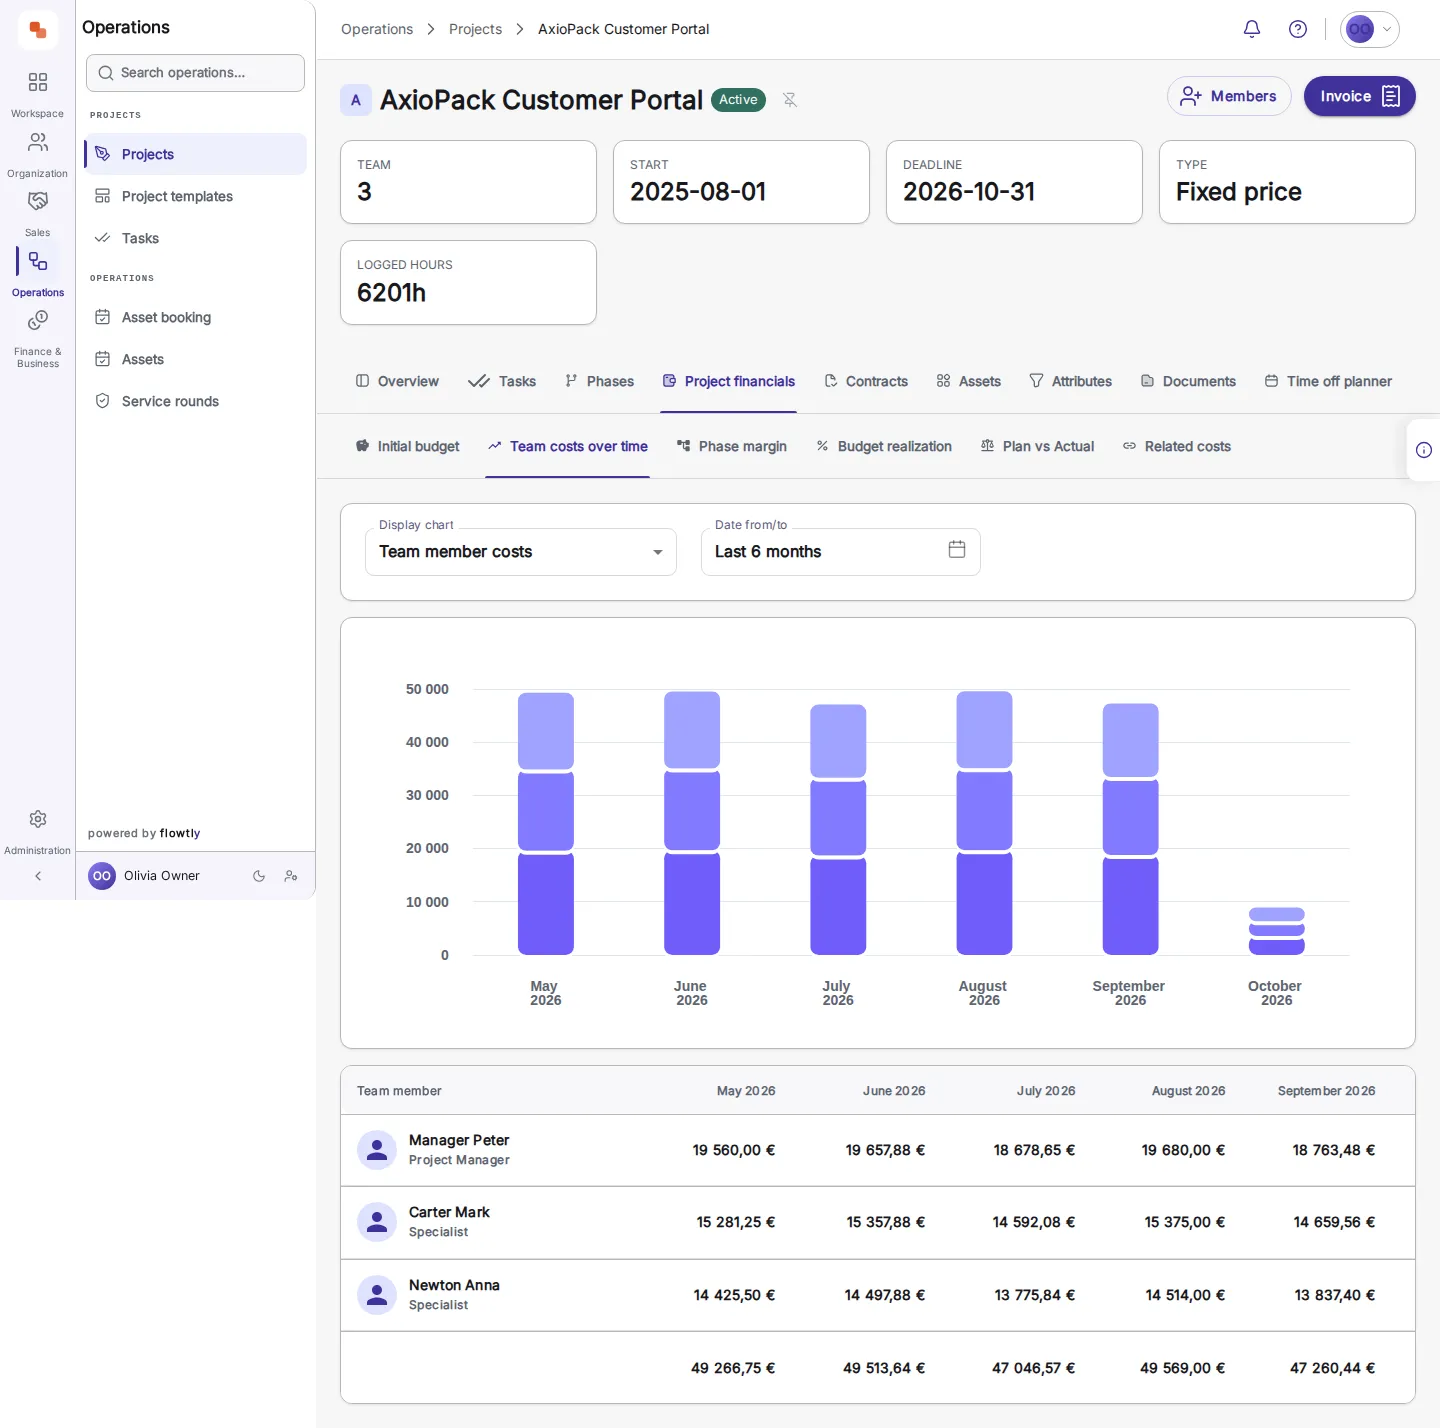
Task: Open the help question mark icon
Action: pyautogui.click(x=1297, y=29)
